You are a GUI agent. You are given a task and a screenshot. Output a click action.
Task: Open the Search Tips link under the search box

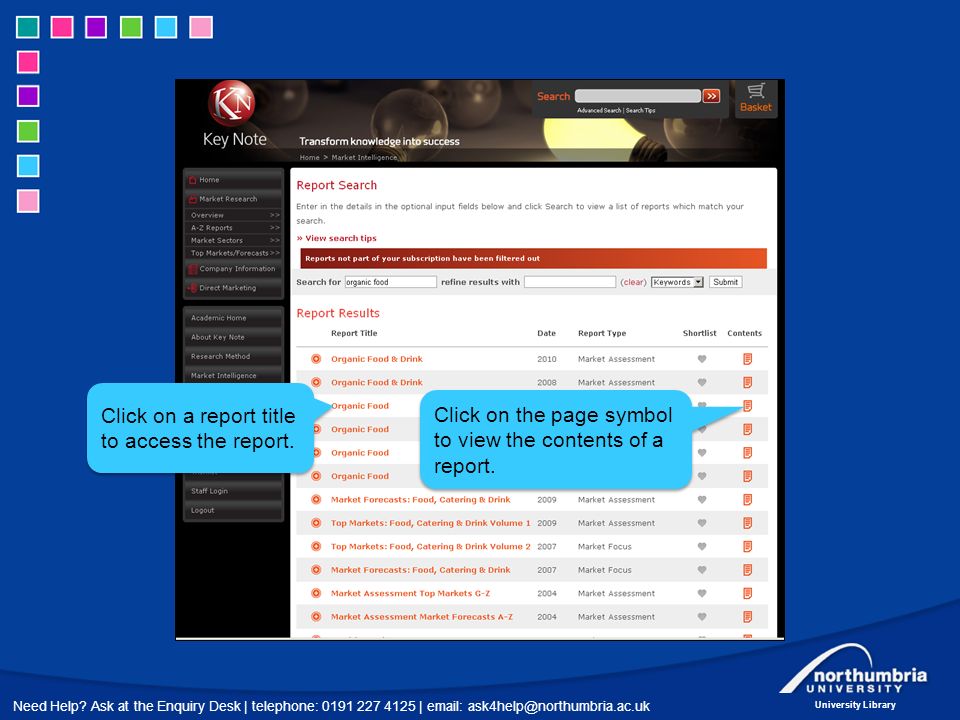click(640, 110)
